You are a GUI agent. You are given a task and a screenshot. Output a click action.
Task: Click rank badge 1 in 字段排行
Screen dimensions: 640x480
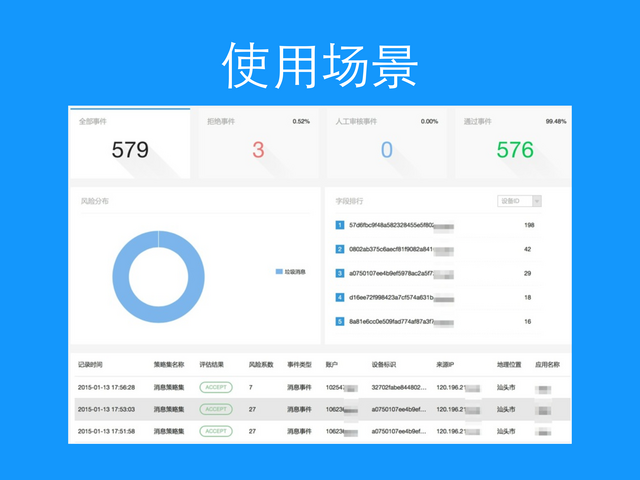[340, 225]
